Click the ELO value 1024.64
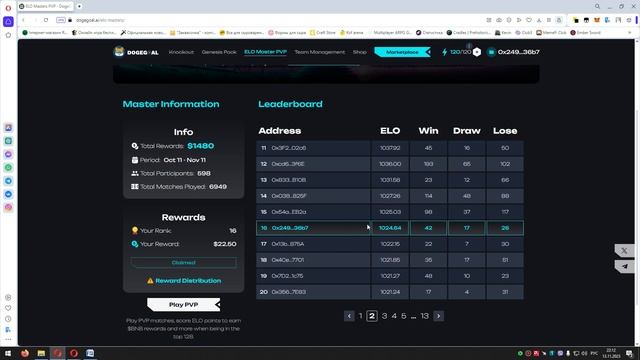 [x=390, y=228]
